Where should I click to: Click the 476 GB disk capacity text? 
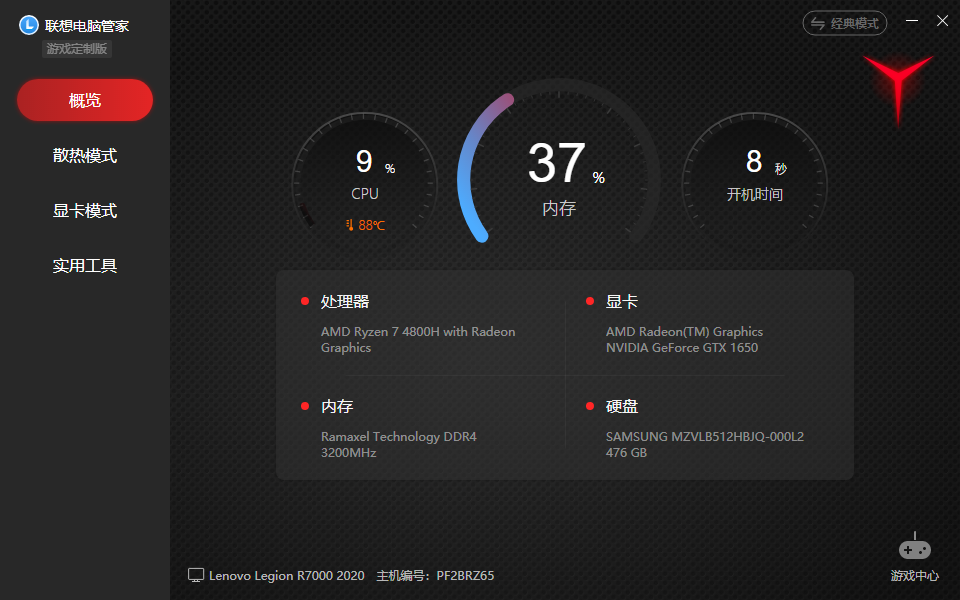tap(626, 452)
